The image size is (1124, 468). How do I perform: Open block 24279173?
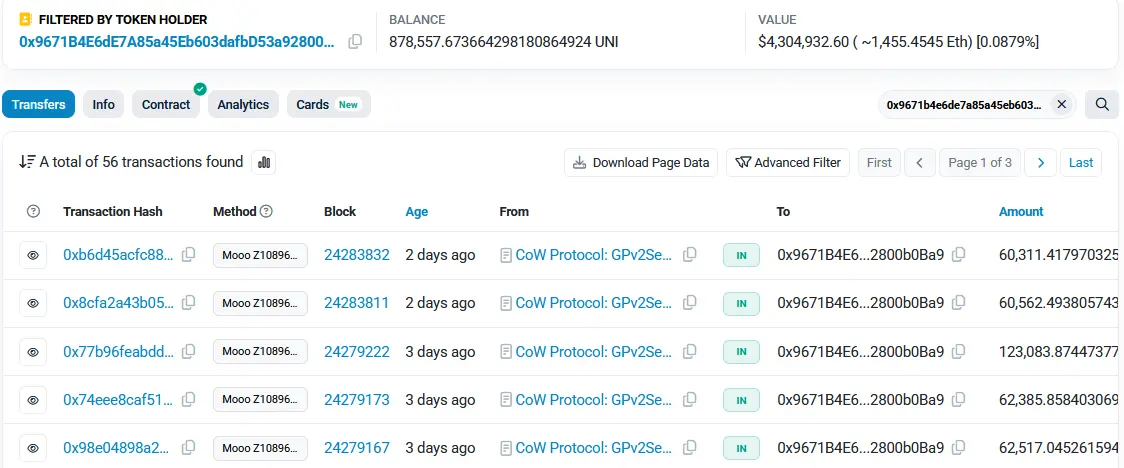pyautogui.click(x=357, y=400)
